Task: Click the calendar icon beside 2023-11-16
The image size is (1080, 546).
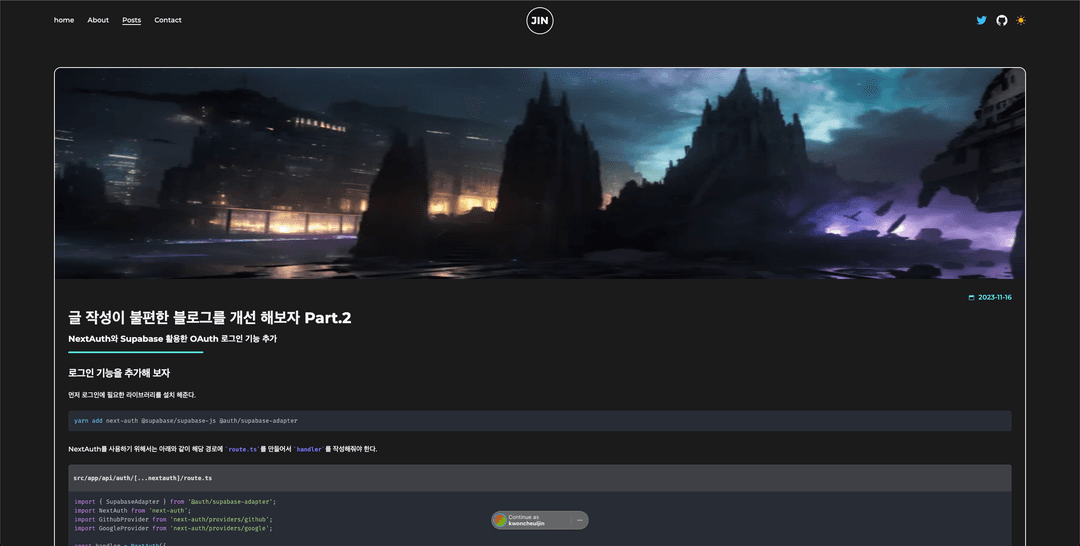Action: 971,297
